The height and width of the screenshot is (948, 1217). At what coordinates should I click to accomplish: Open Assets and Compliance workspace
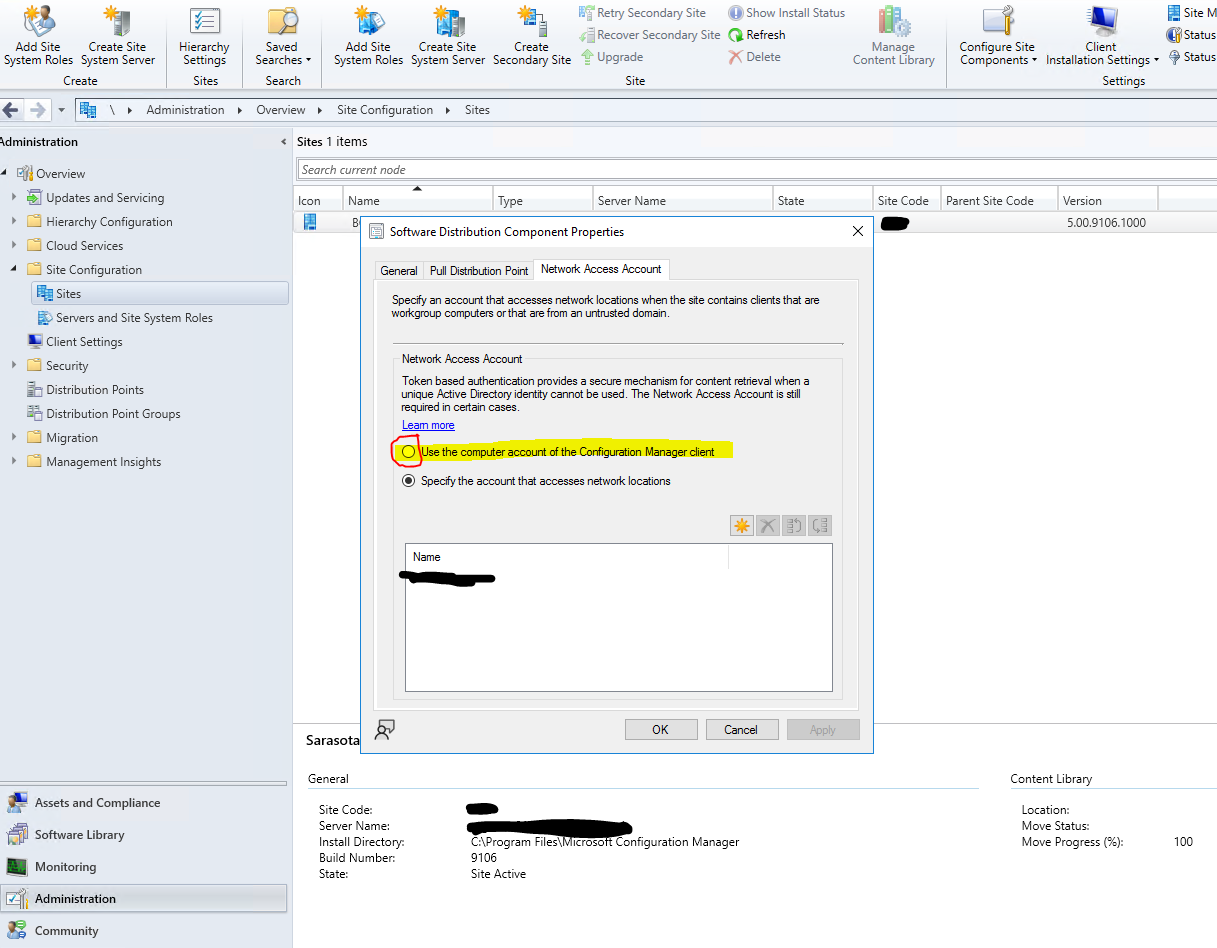click(144, 802)
